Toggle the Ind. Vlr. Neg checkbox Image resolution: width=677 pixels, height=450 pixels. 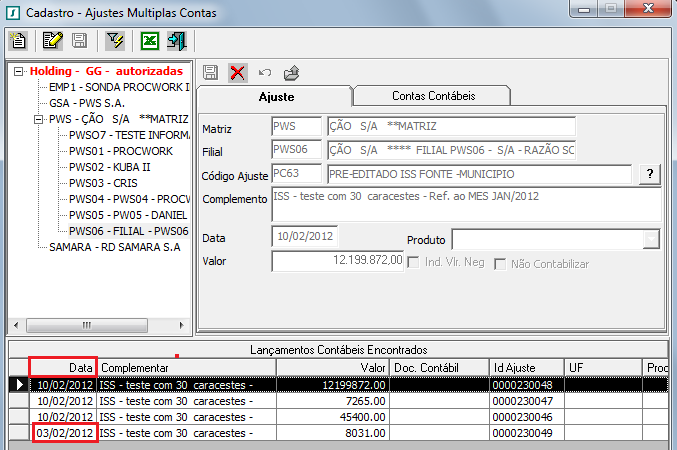click(413, 263)
